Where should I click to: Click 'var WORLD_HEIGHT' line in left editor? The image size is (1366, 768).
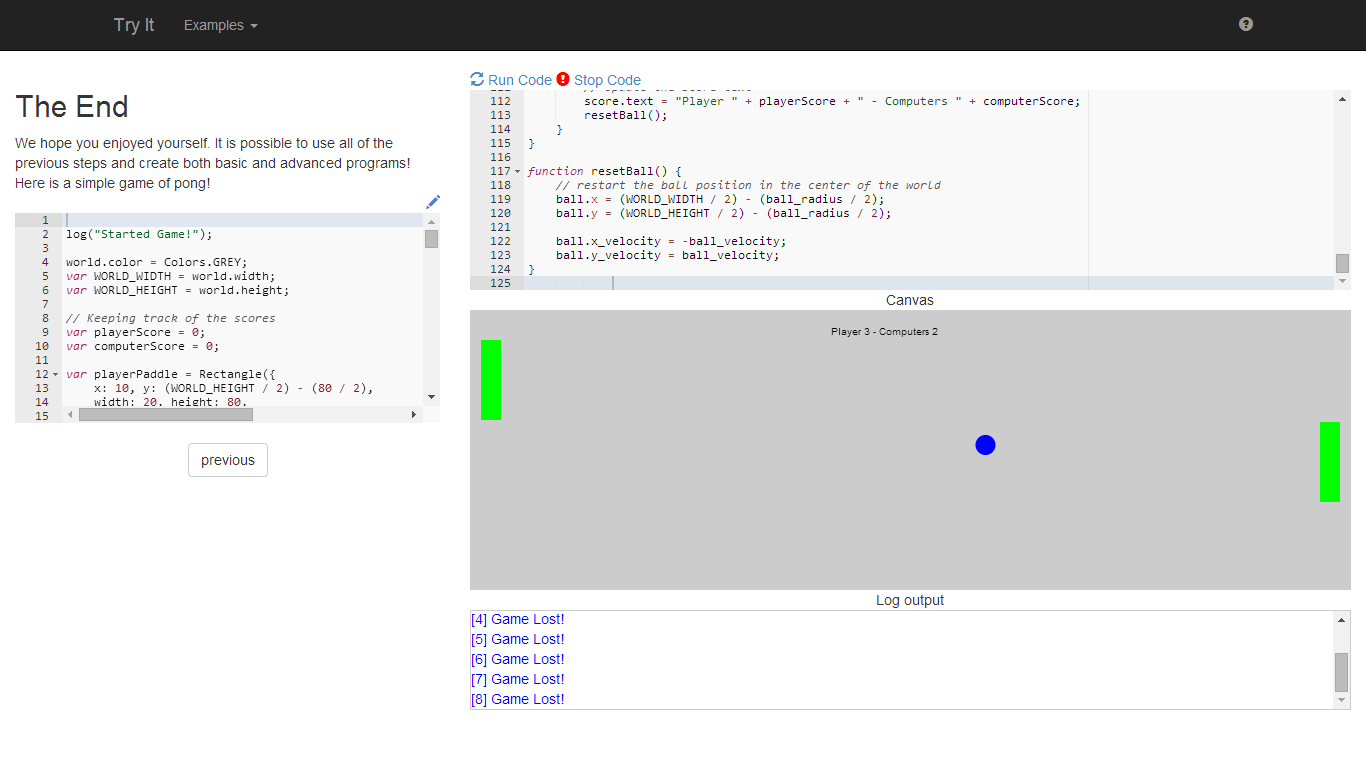pyautogui.click(x=177, y=290)
